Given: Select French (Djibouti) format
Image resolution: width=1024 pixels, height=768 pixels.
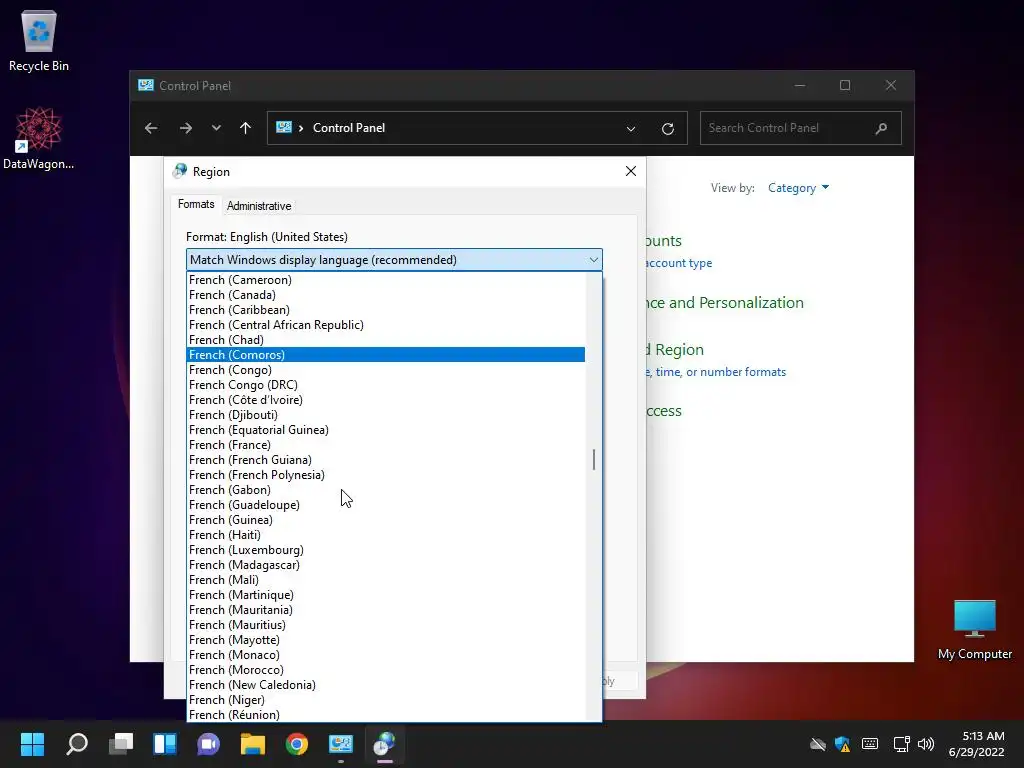Looking at the screenshot, I should [385, 415].
